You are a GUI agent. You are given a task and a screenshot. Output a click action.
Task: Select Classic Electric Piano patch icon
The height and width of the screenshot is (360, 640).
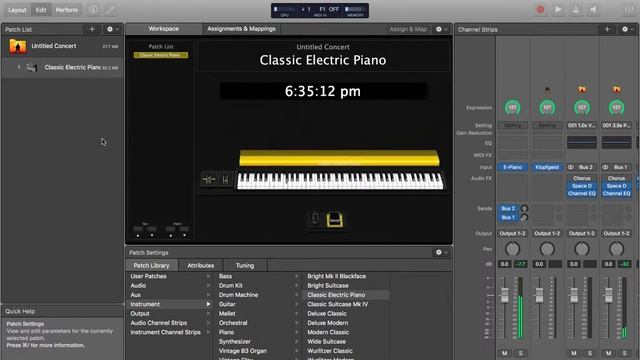point(31,67)
